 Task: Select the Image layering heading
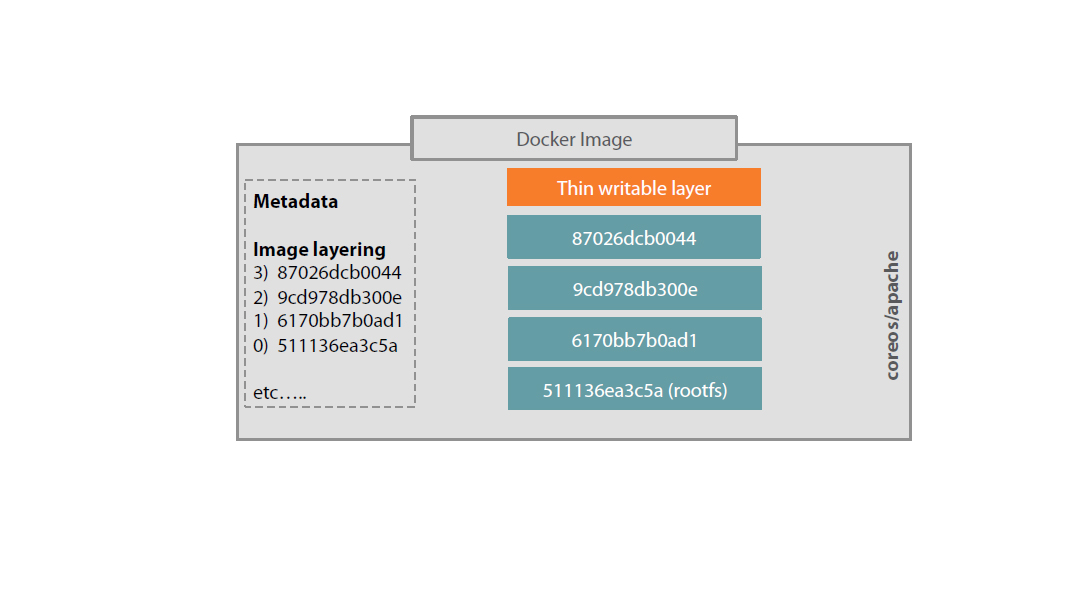pos(319,249)
